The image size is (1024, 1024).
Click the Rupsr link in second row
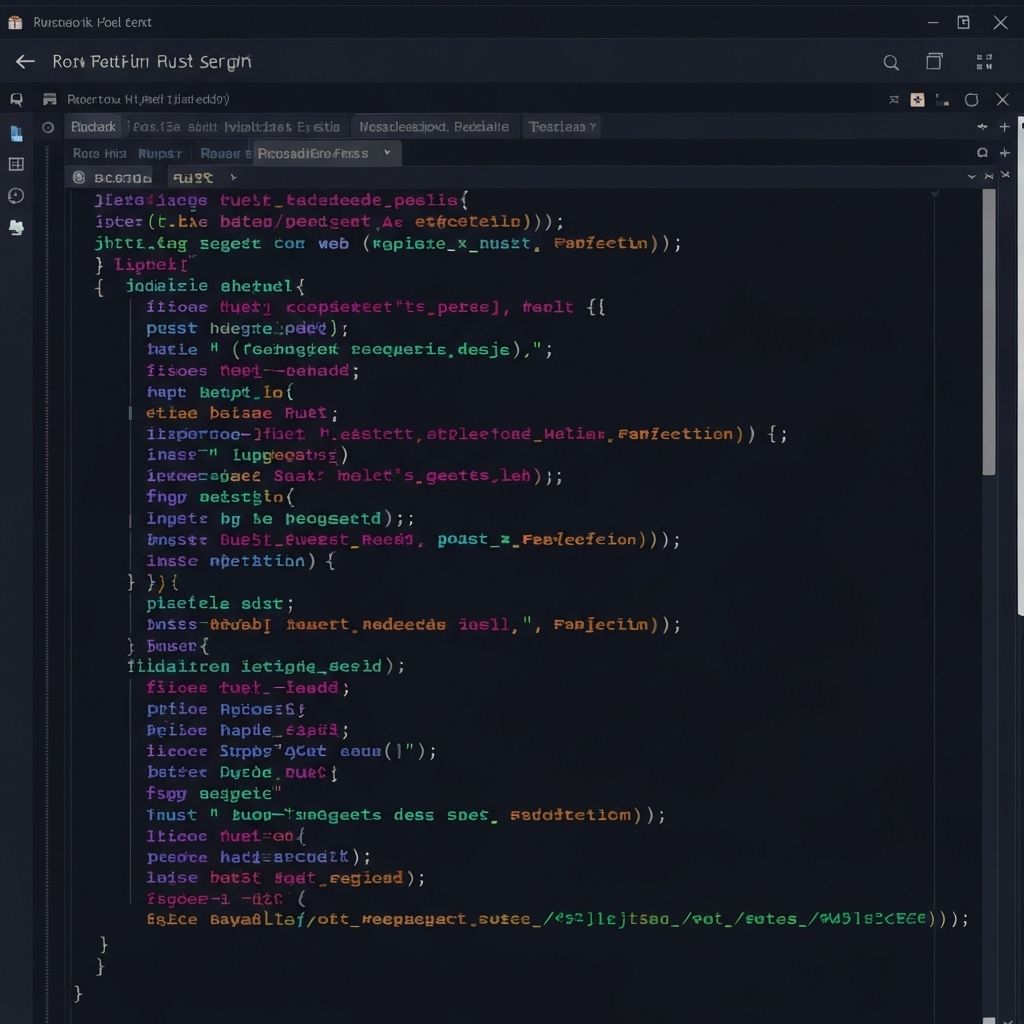coord(160,153)
